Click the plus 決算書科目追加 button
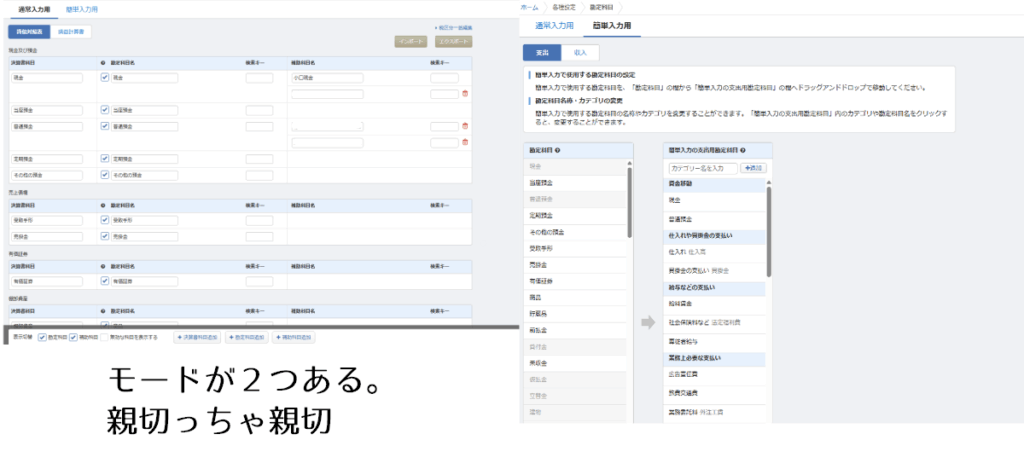 pyautogui.click(x=198, y=338)
